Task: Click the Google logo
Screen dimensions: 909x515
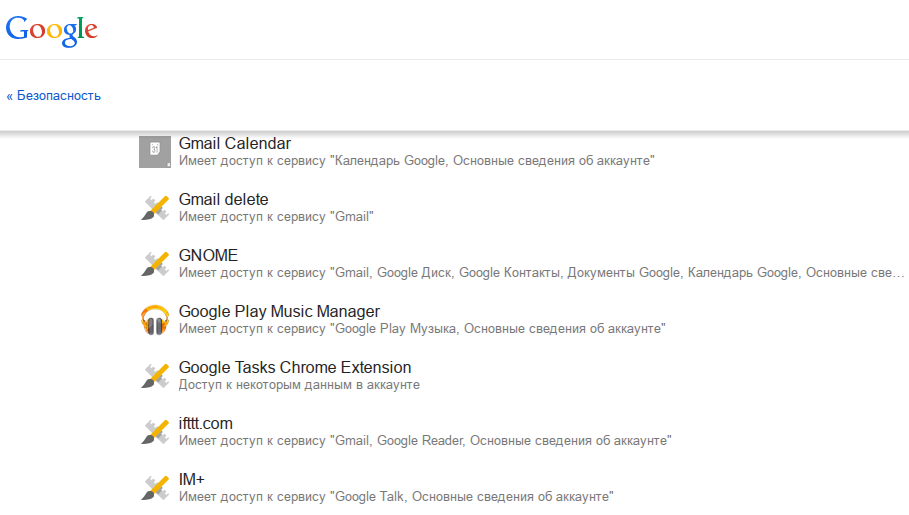Action: (51, 29)
